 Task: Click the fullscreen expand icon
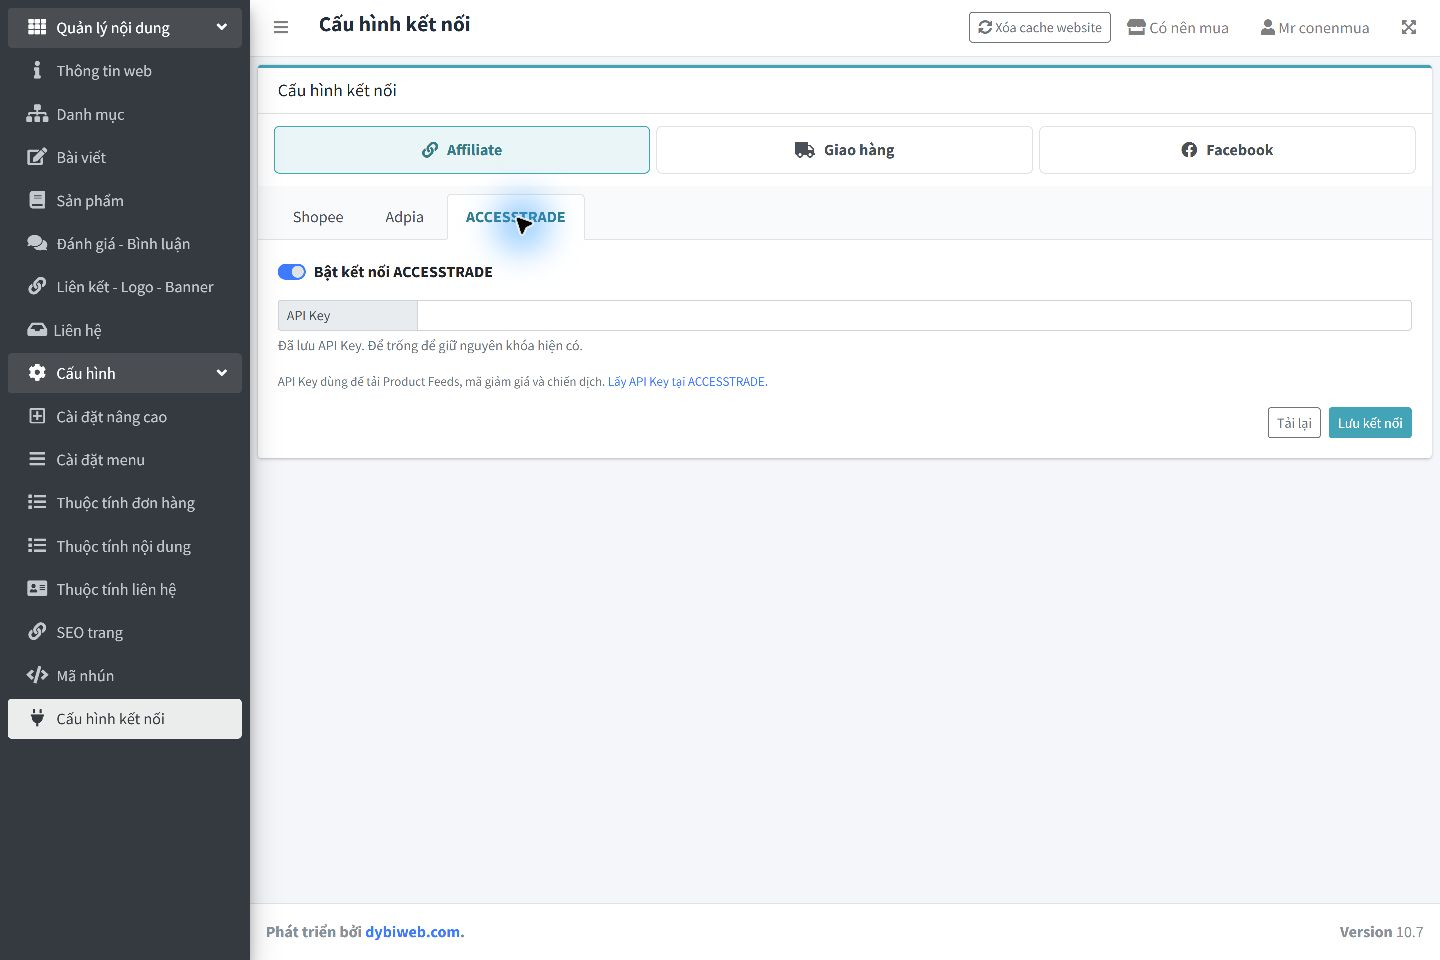point(1409,28)
